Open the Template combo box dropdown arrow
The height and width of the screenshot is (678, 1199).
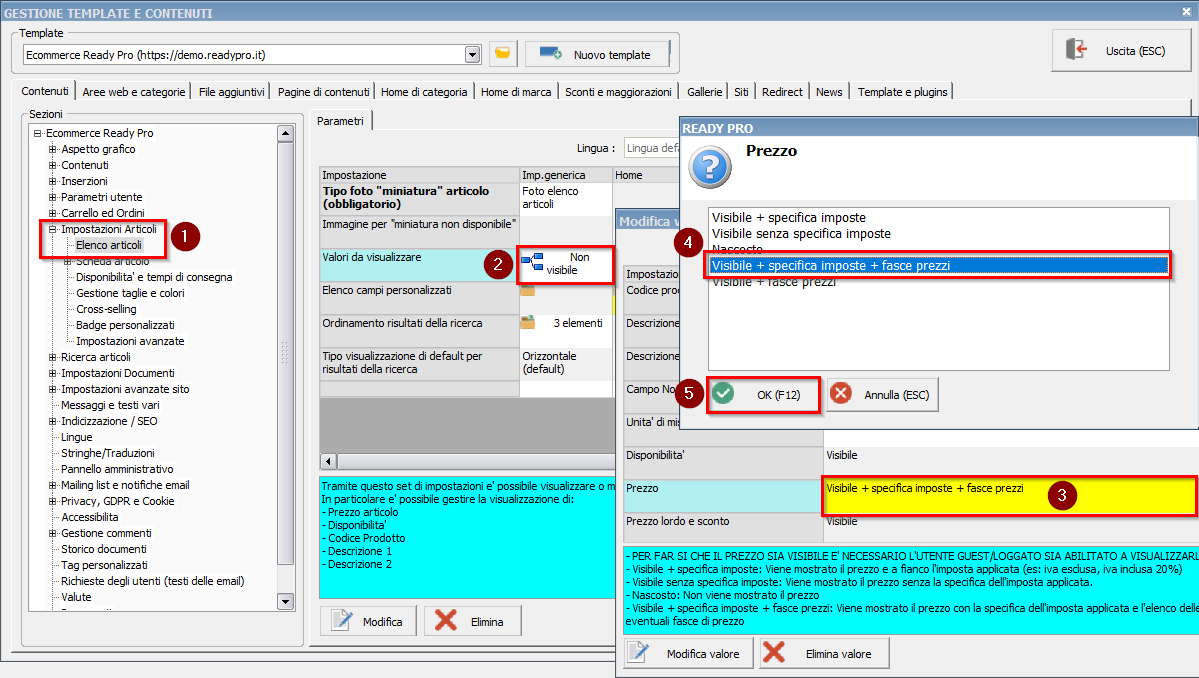tap(473, 54)
